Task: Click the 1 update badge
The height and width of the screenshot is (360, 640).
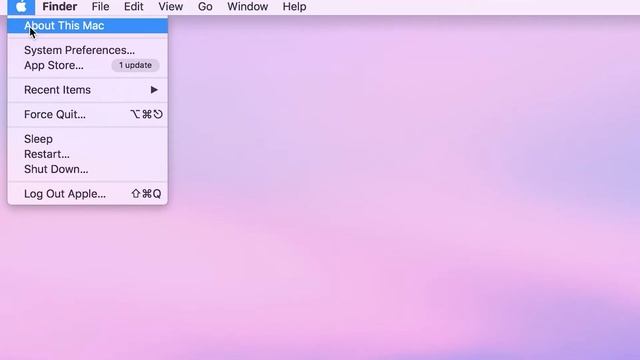Action: tap(135, 65)
